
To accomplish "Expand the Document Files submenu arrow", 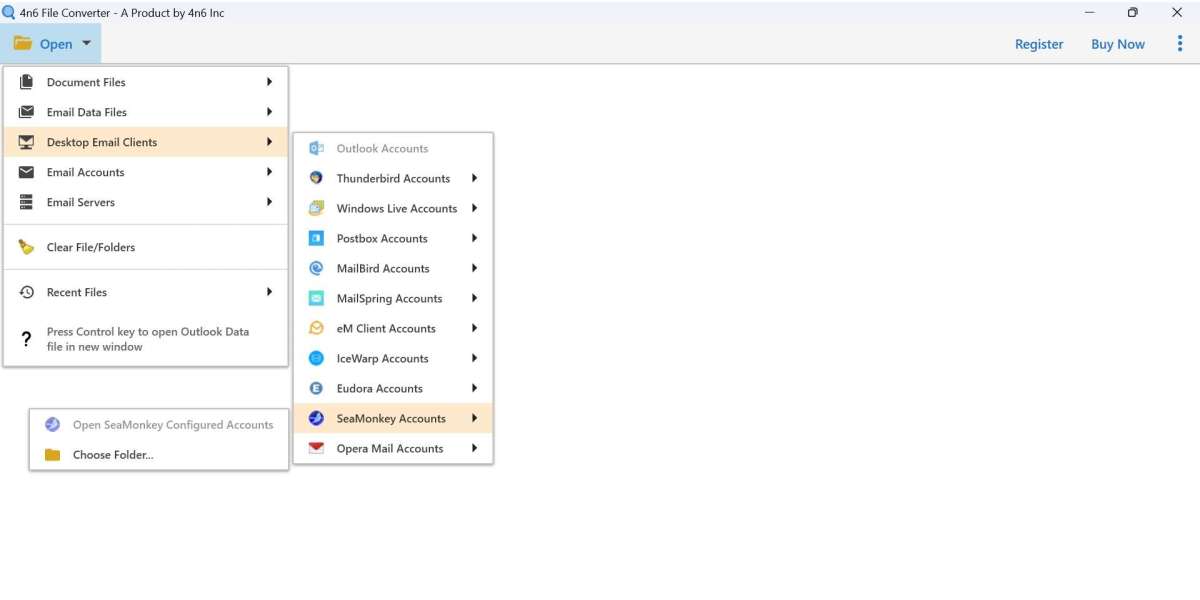I will coord(270,82).
